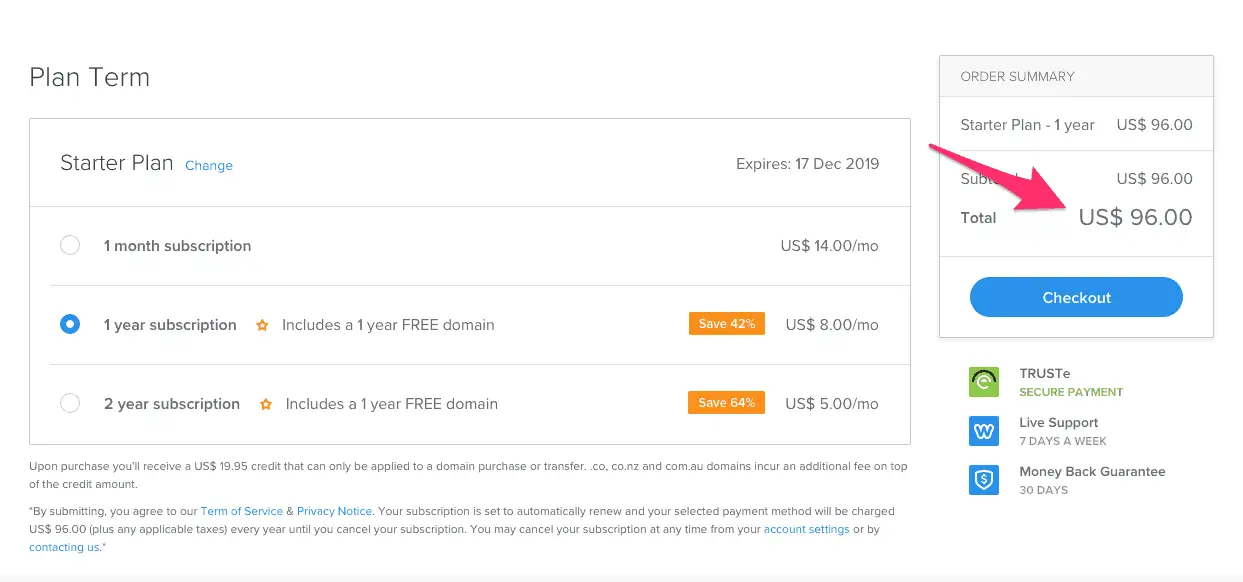This screenshot has height=582, width=1243.
Task: Click the Checkout button
Action: pos(1076,297)
